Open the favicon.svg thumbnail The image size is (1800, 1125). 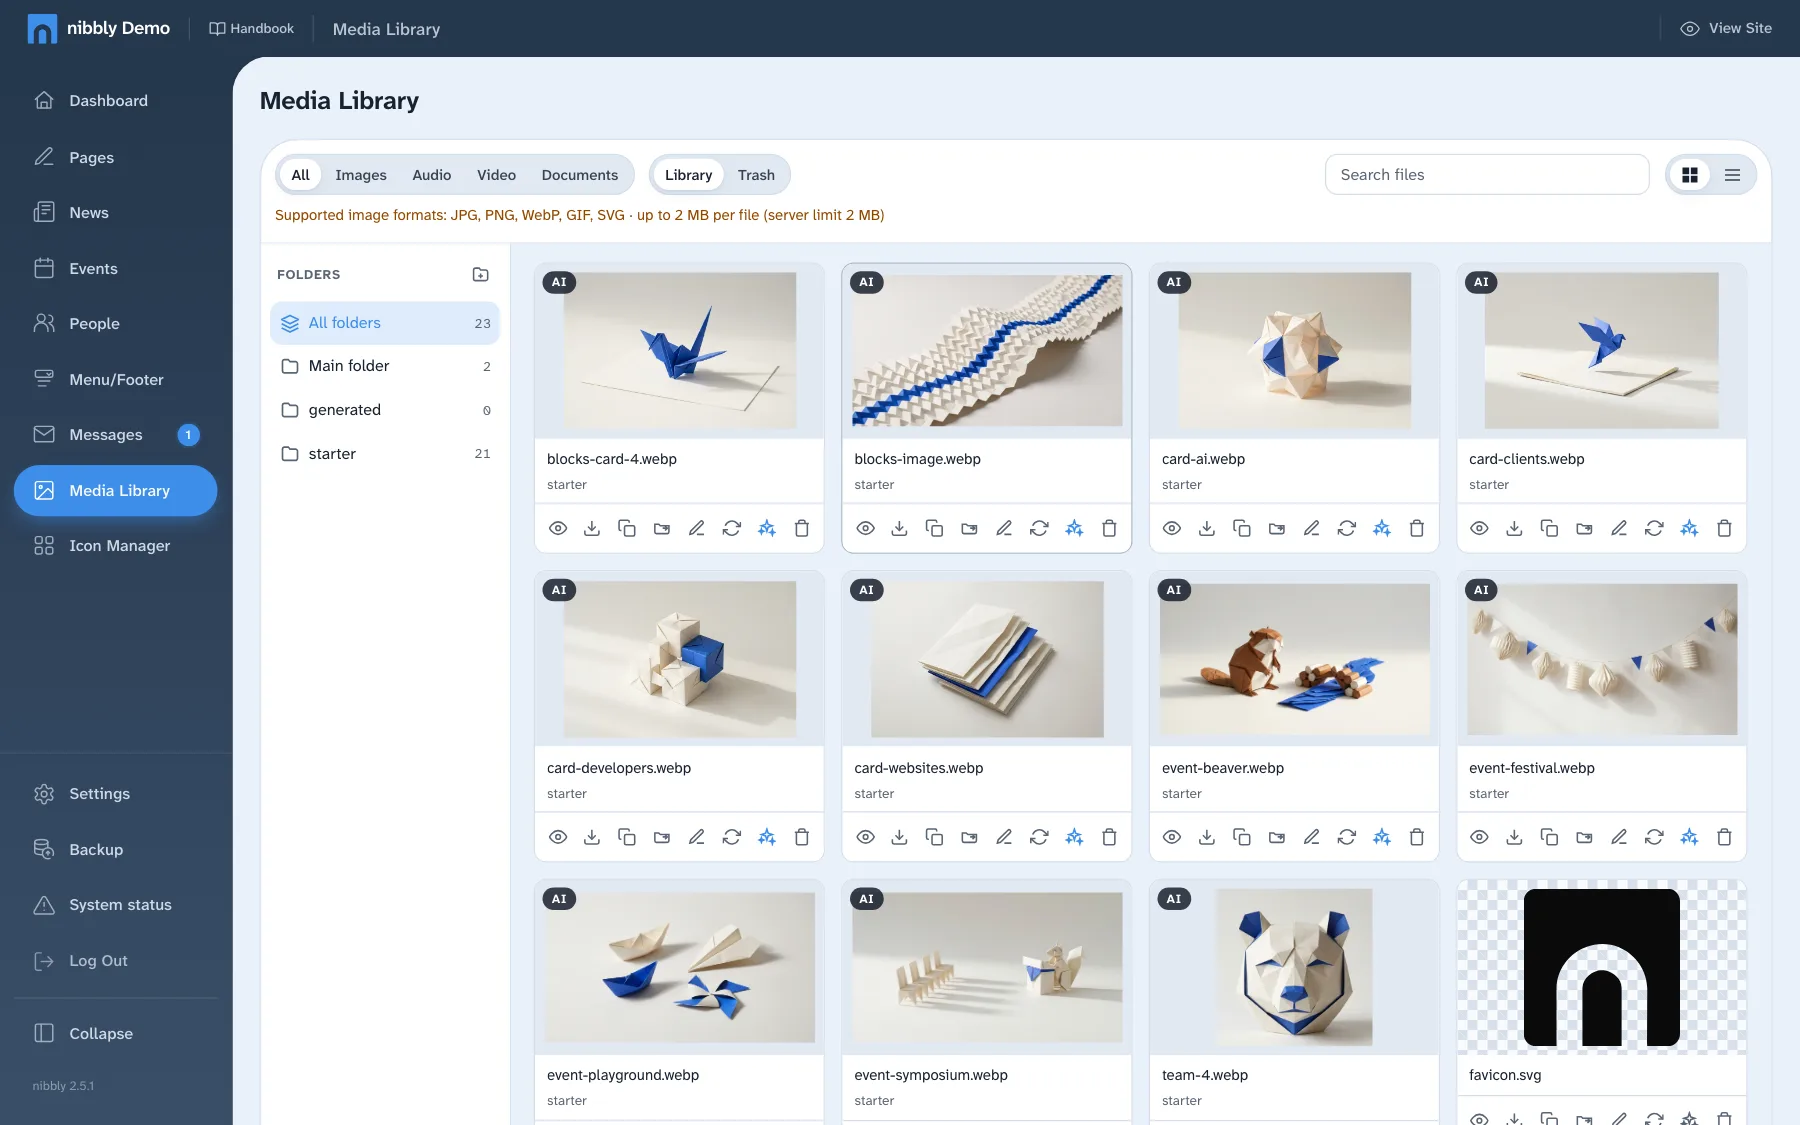click(x=1602, y=967)
